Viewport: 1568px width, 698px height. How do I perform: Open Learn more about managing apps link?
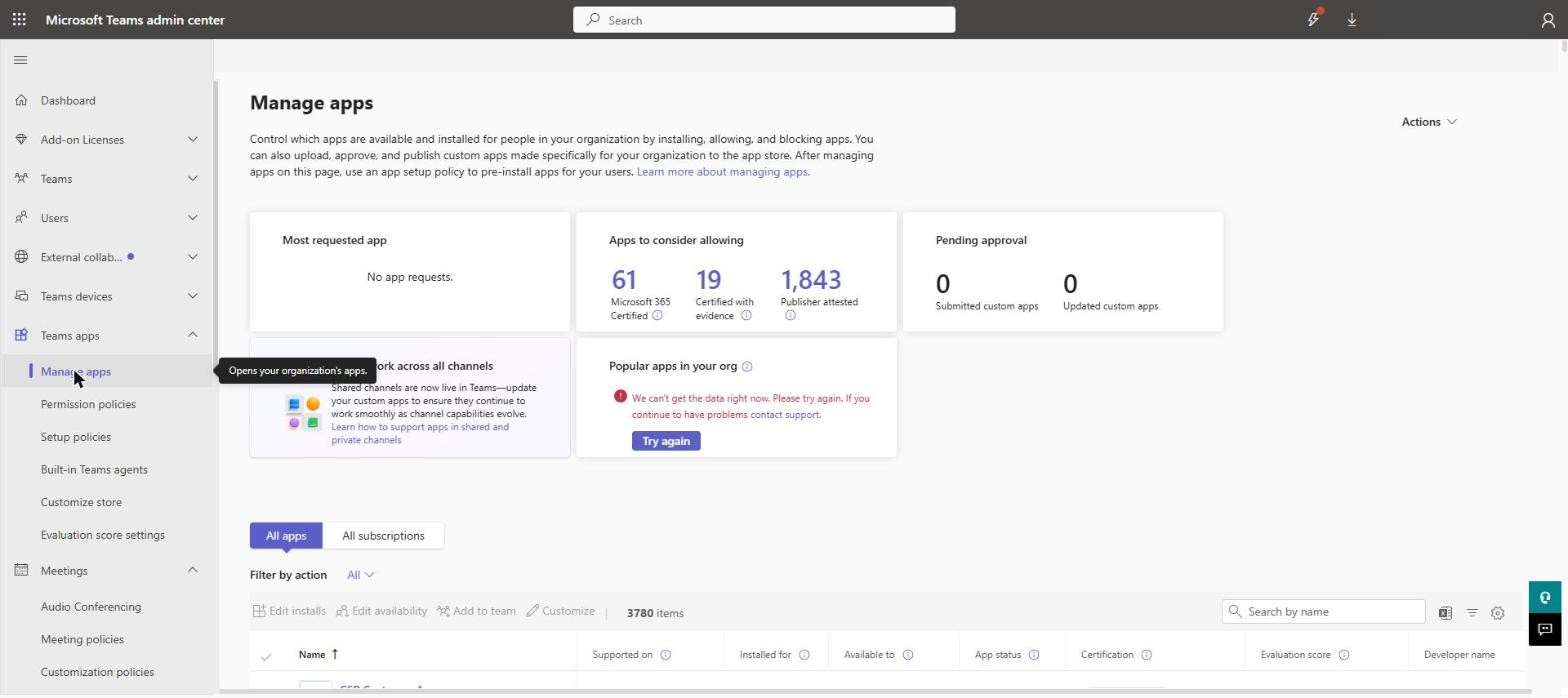pos(723,172)
